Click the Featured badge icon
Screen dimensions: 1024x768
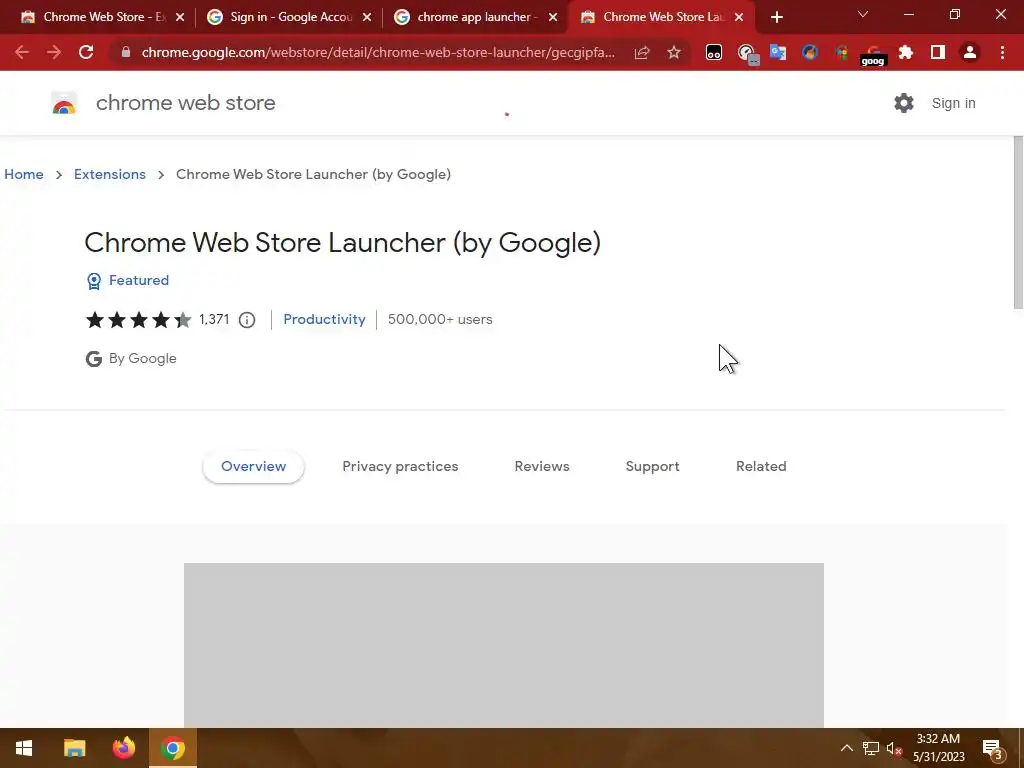pos(94,281)
